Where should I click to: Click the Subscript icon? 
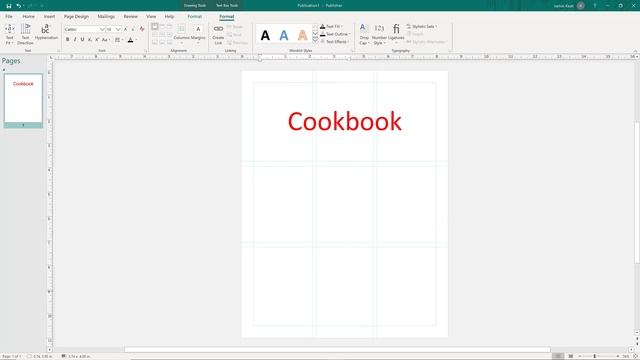(90, 40)
